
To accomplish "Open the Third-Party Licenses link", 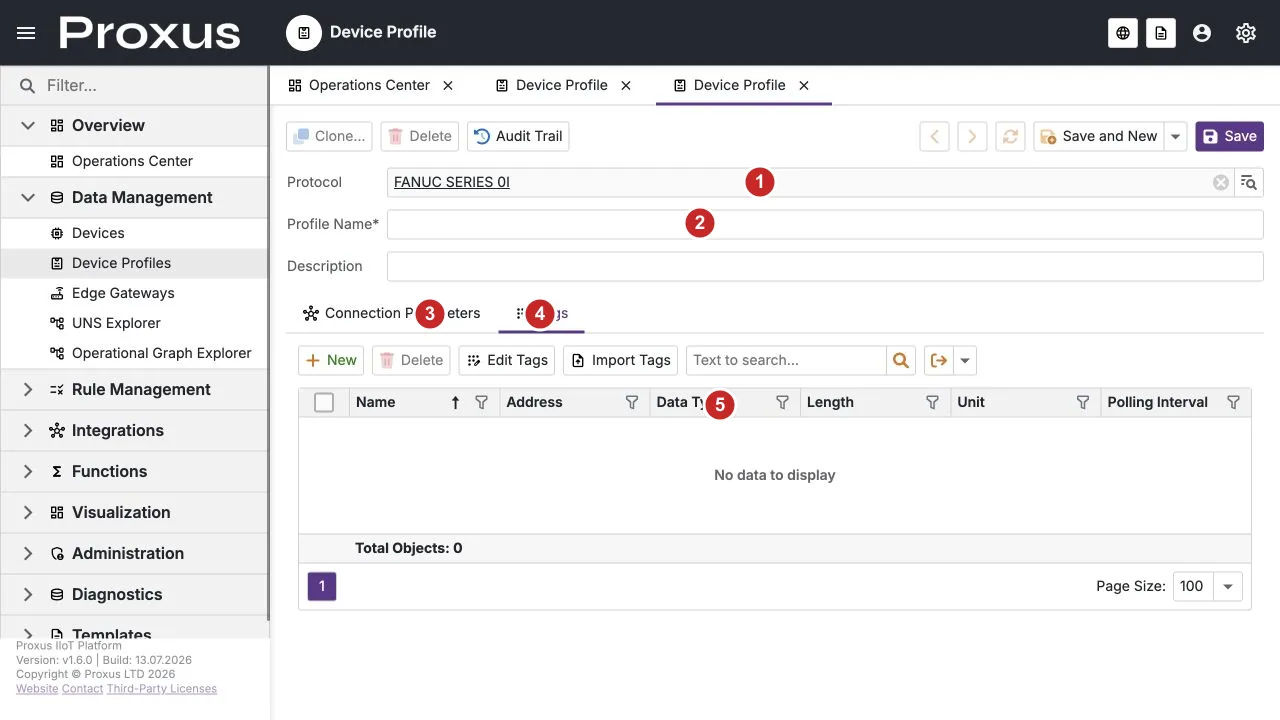I will (x=162, y=689).
